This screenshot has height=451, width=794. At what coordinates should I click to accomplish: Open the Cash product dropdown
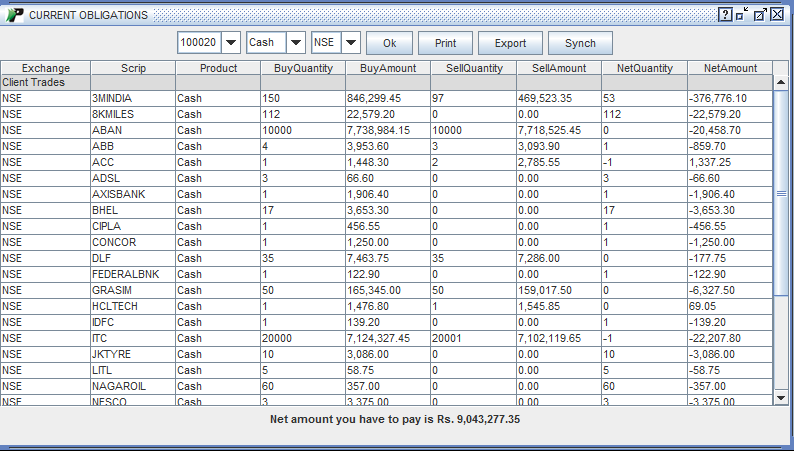[x=295, y=43]
